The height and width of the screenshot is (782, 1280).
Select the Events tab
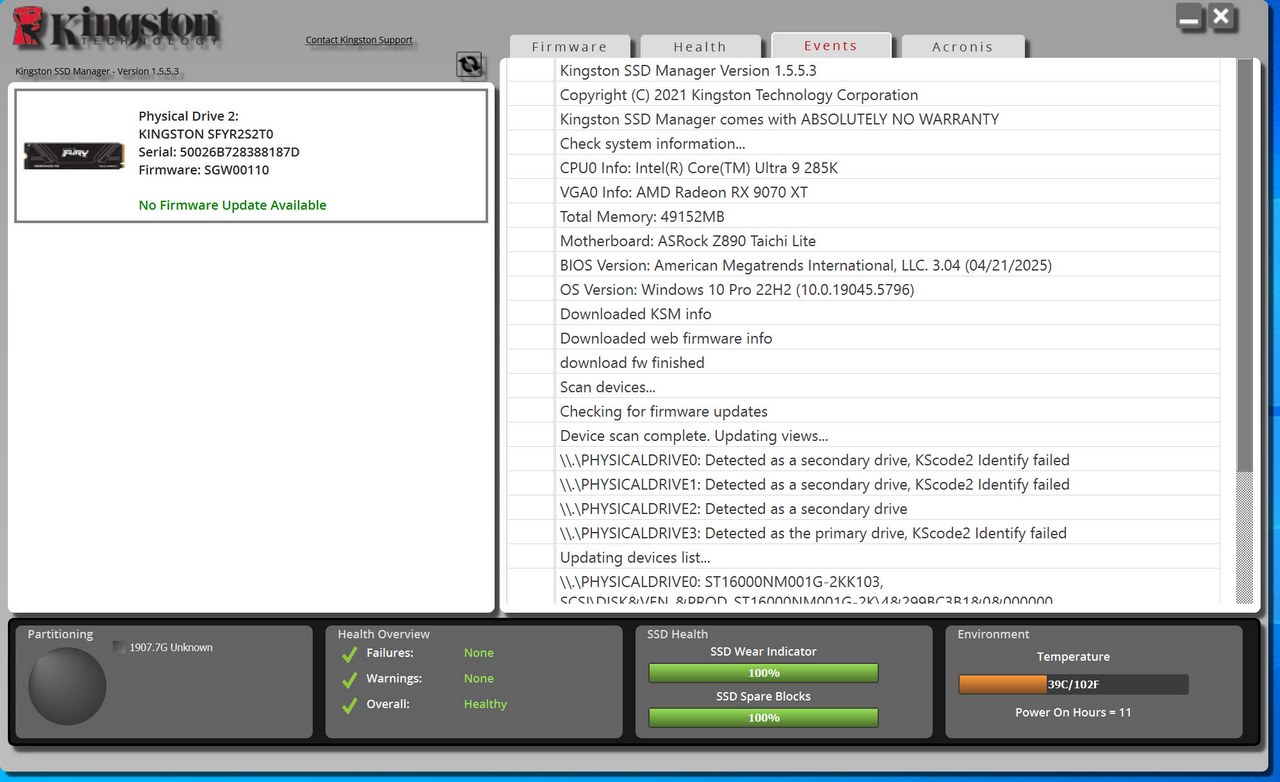831,45
